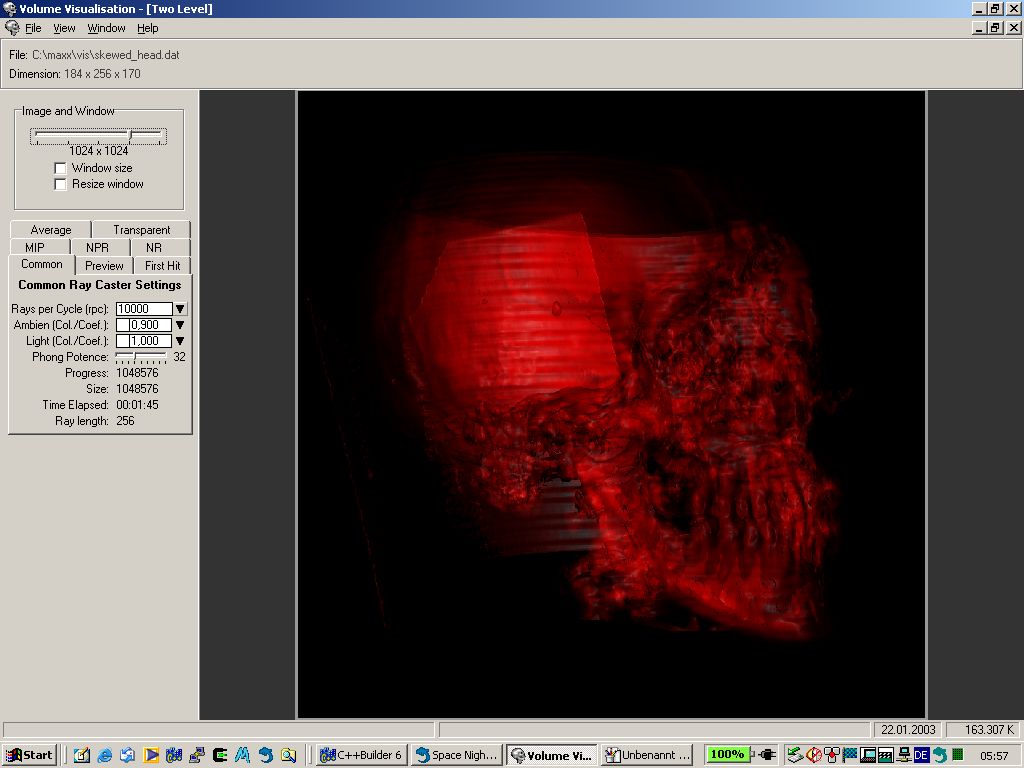This screenshot has width=1024, height=768.
Task: Expand the Rays per Cycle dropdown arrow
Action: point(181,309)
